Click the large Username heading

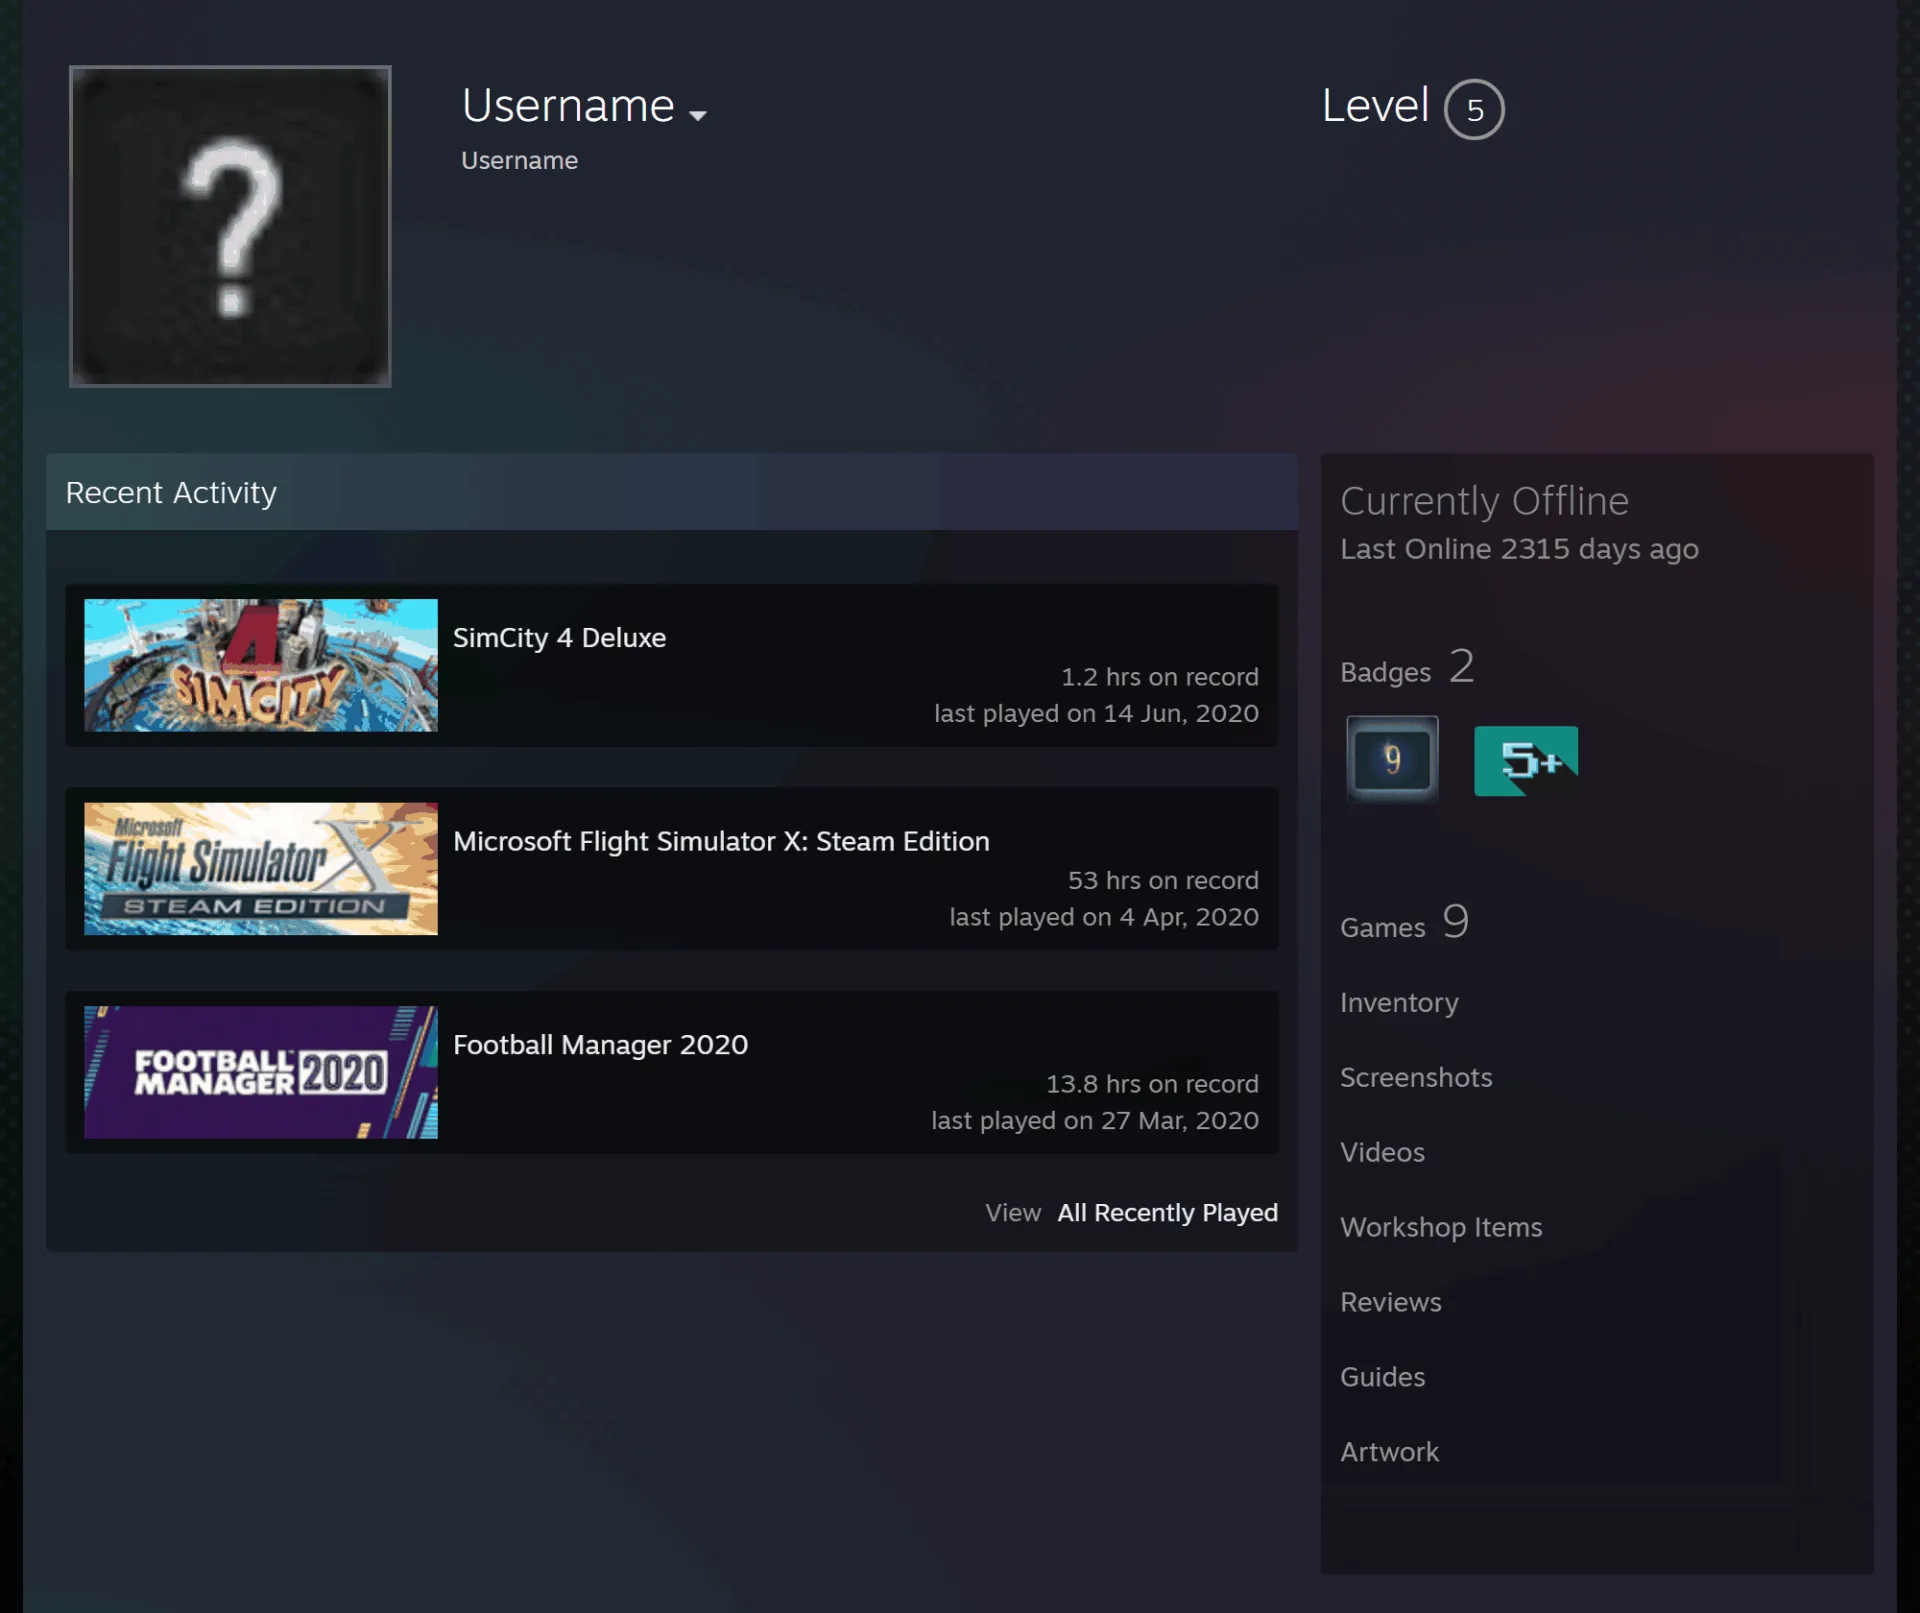coord(568,105)
